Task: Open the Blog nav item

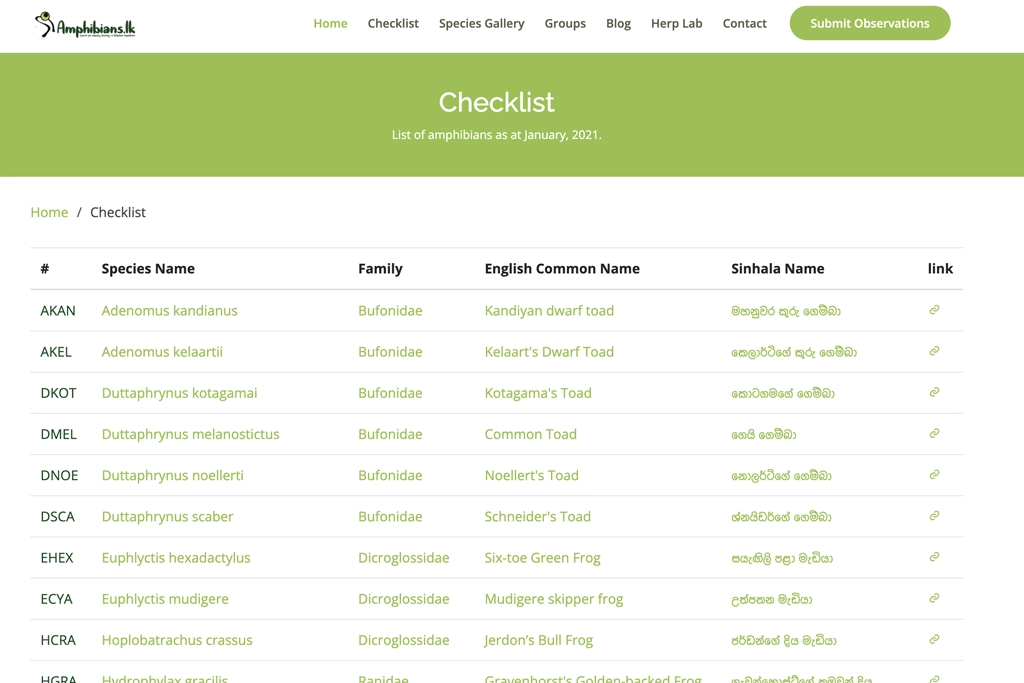Action: [x=618, y=23]
